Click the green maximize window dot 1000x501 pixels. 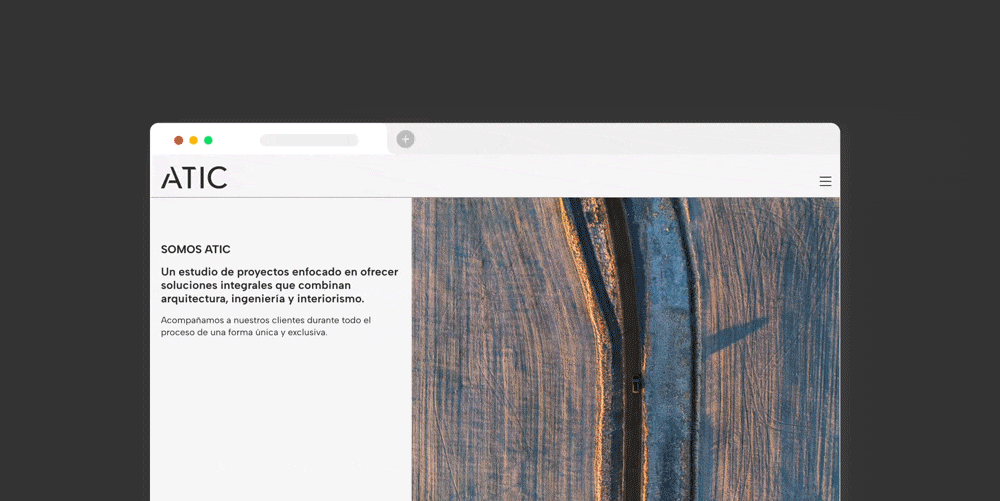208,140
